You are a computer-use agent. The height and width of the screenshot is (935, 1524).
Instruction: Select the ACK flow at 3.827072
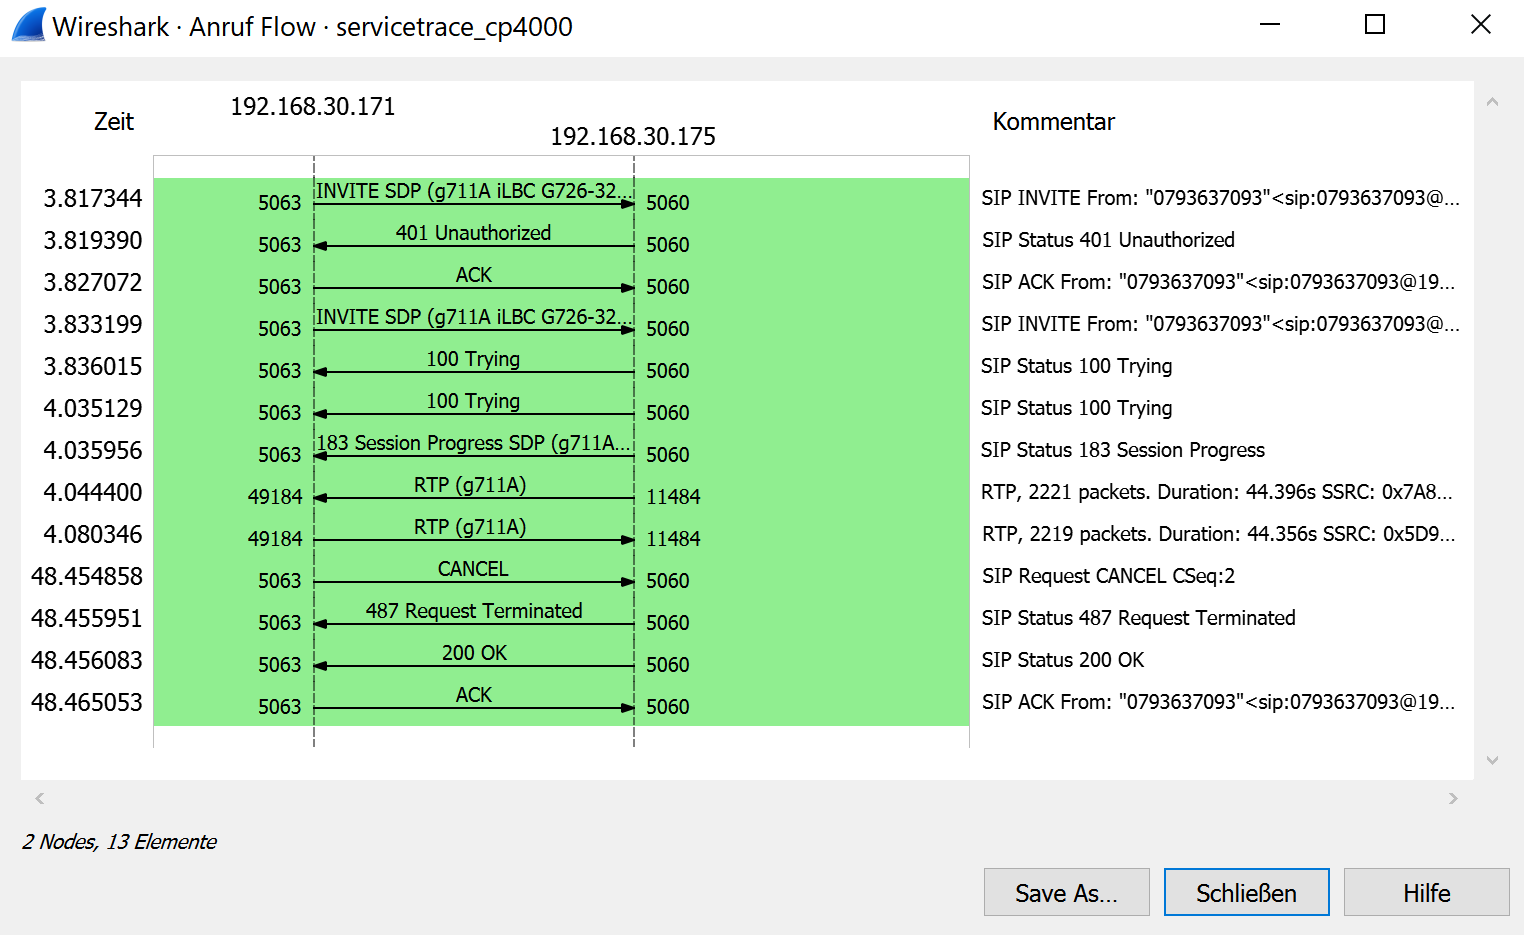[x=474, y=282]
